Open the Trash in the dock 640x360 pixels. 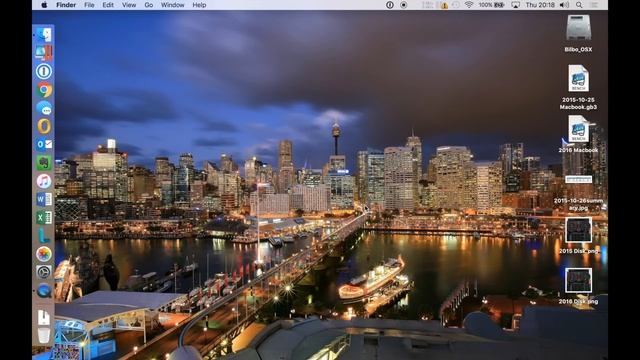coord(44,336)
